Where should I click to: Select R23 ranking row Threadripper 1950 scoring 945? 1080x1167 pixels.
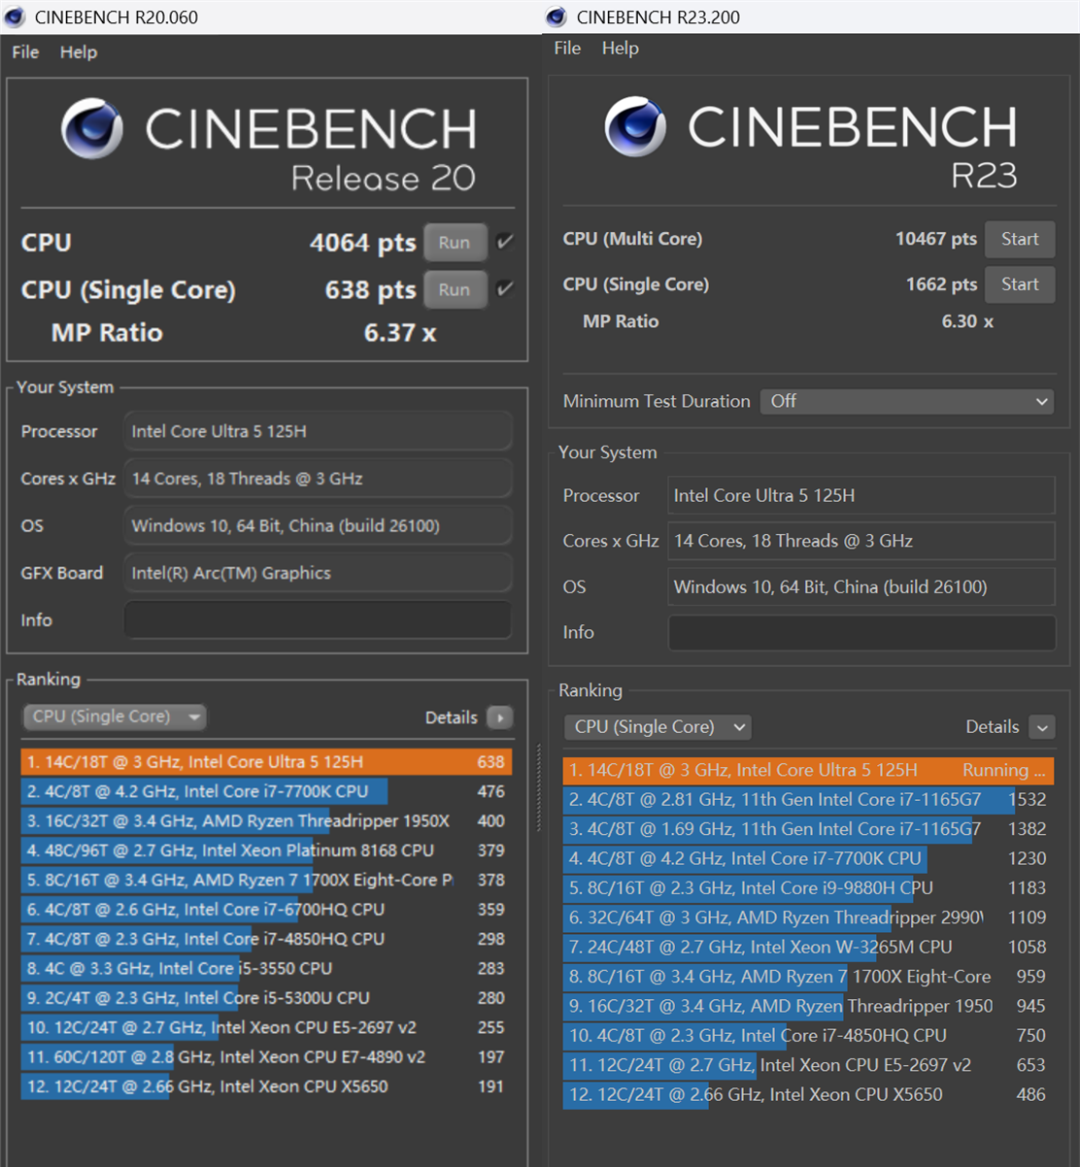[808, 1006]
